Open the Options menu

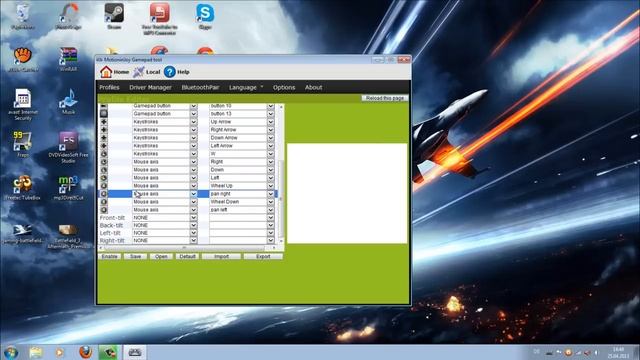[284, 87]
